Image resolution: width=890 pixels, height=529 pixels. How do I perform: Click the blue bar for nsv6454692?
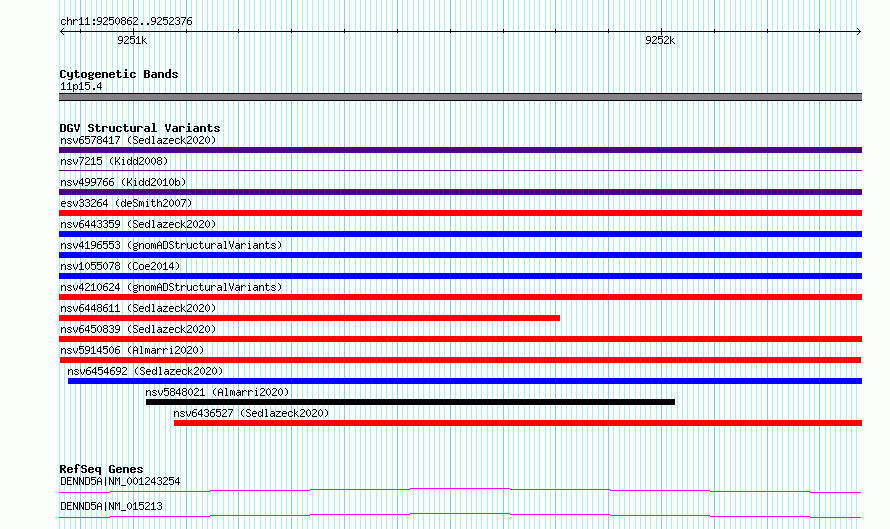tap(465, 381)
